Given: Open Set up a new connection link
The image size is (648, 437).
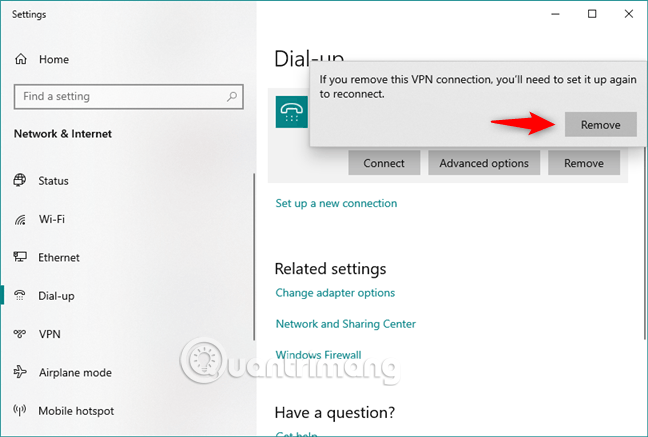Looking at the screenshot, I should tap(336, 203).
